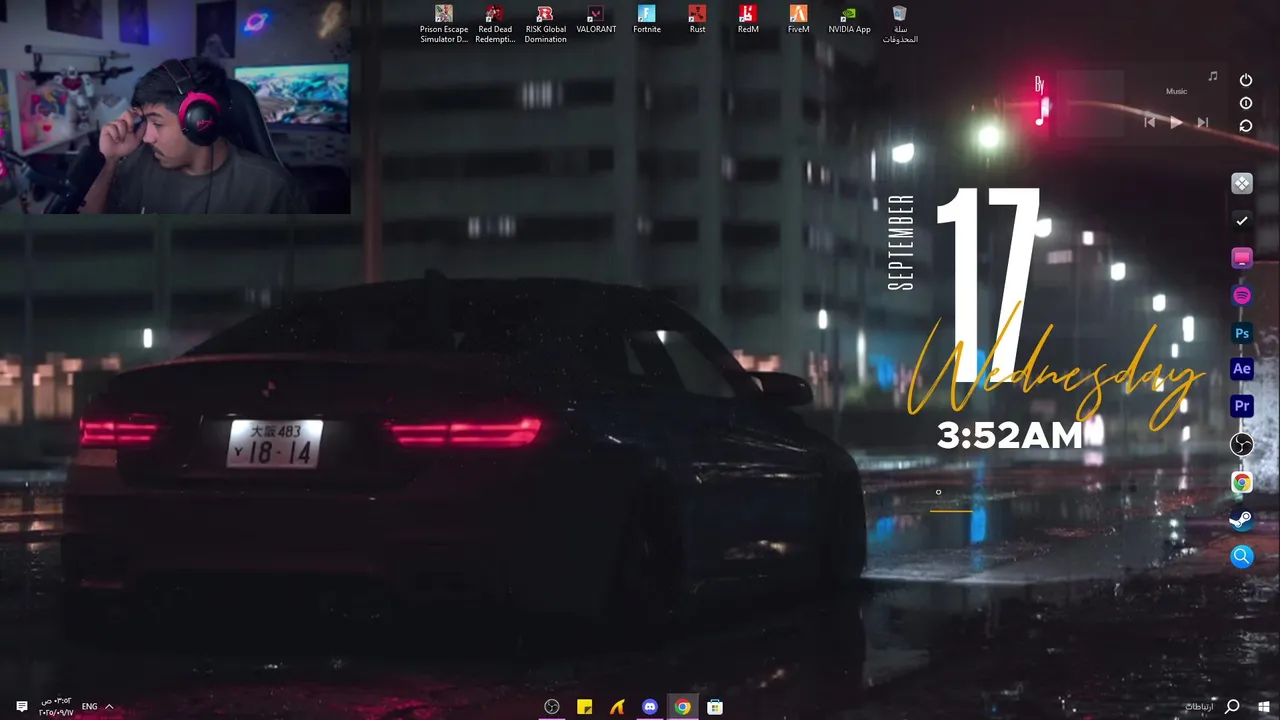Select the VALORANT desktop shortcut
The image size is (1280, 720).
tap(596, 20)
